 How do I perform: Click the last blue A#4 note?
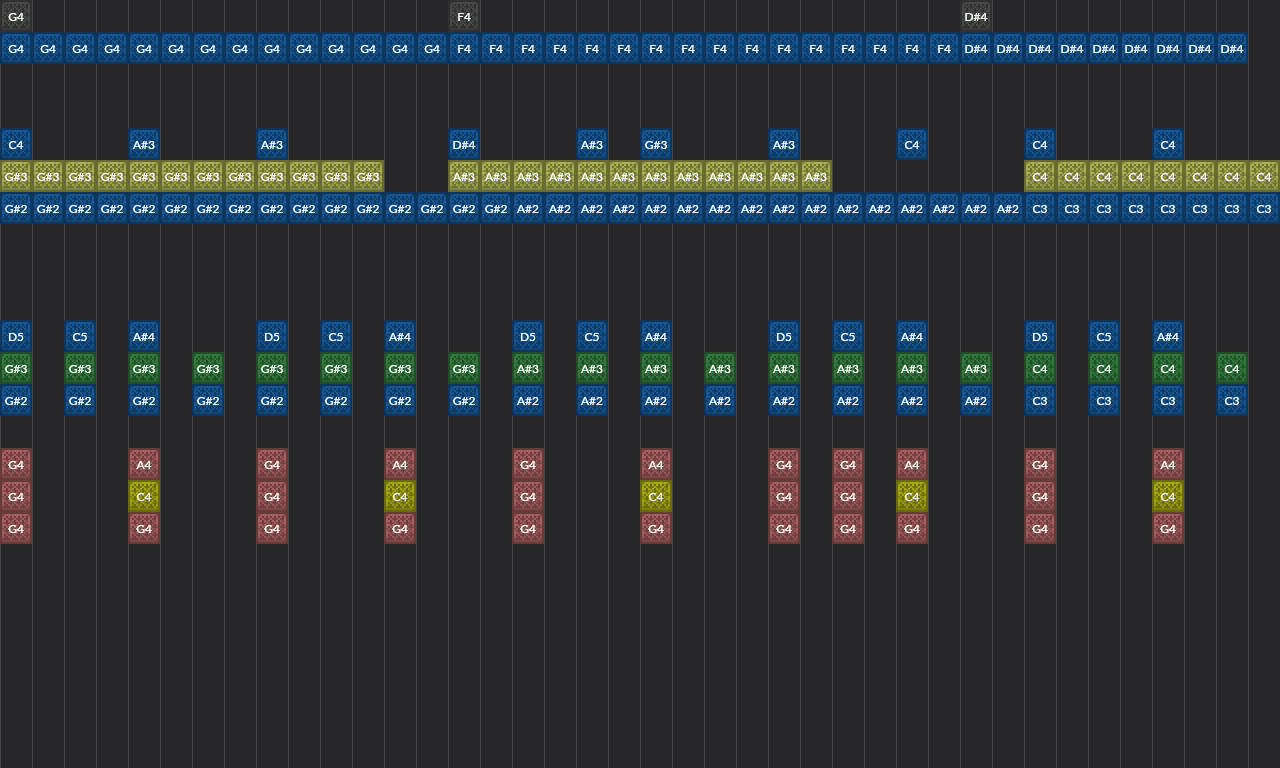point(1168,337)
